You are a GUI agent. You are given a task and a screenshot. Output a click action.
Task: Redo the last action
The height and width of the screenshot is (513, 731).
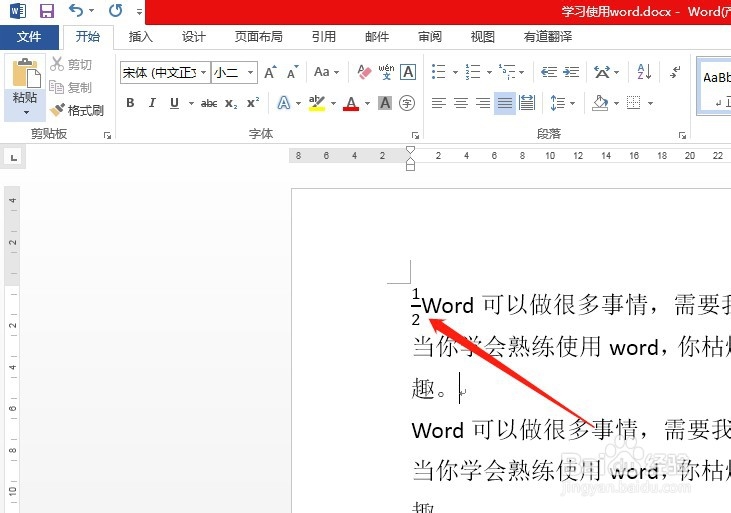(x=115, y=10)
